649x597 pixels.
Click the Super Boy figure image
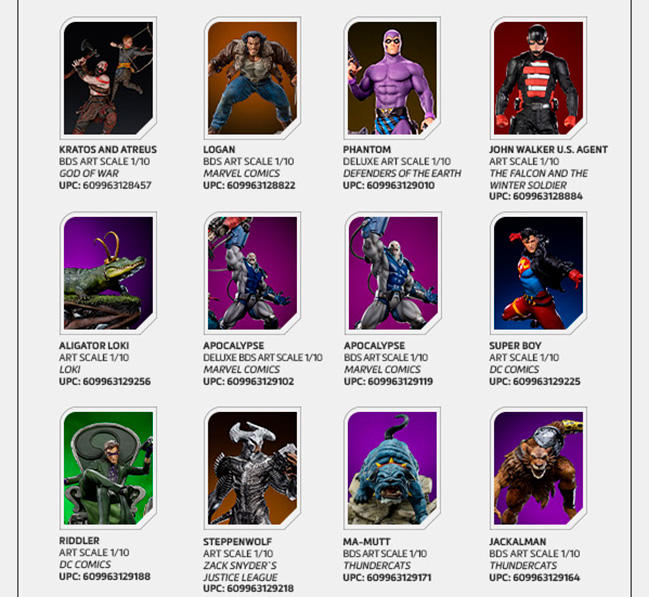pos(538,273)
